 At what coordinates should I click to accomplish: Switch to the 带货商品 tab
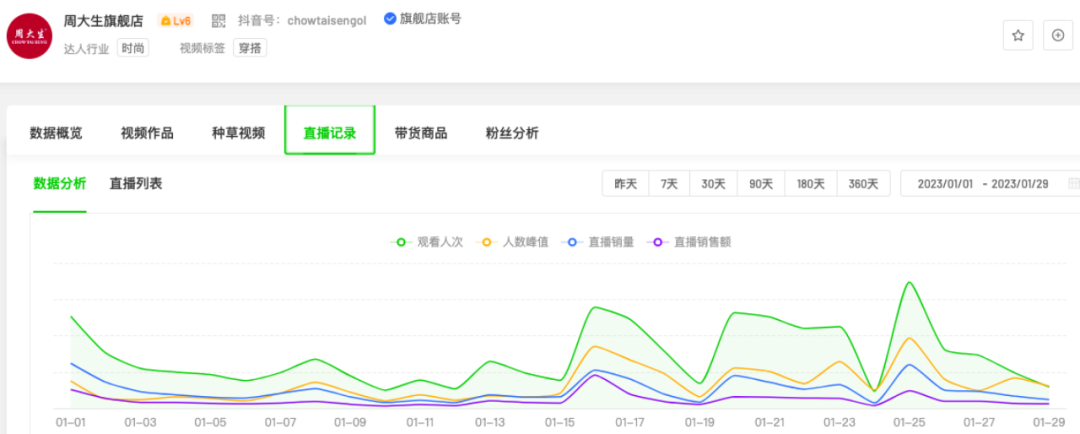[x=420, y=133]
